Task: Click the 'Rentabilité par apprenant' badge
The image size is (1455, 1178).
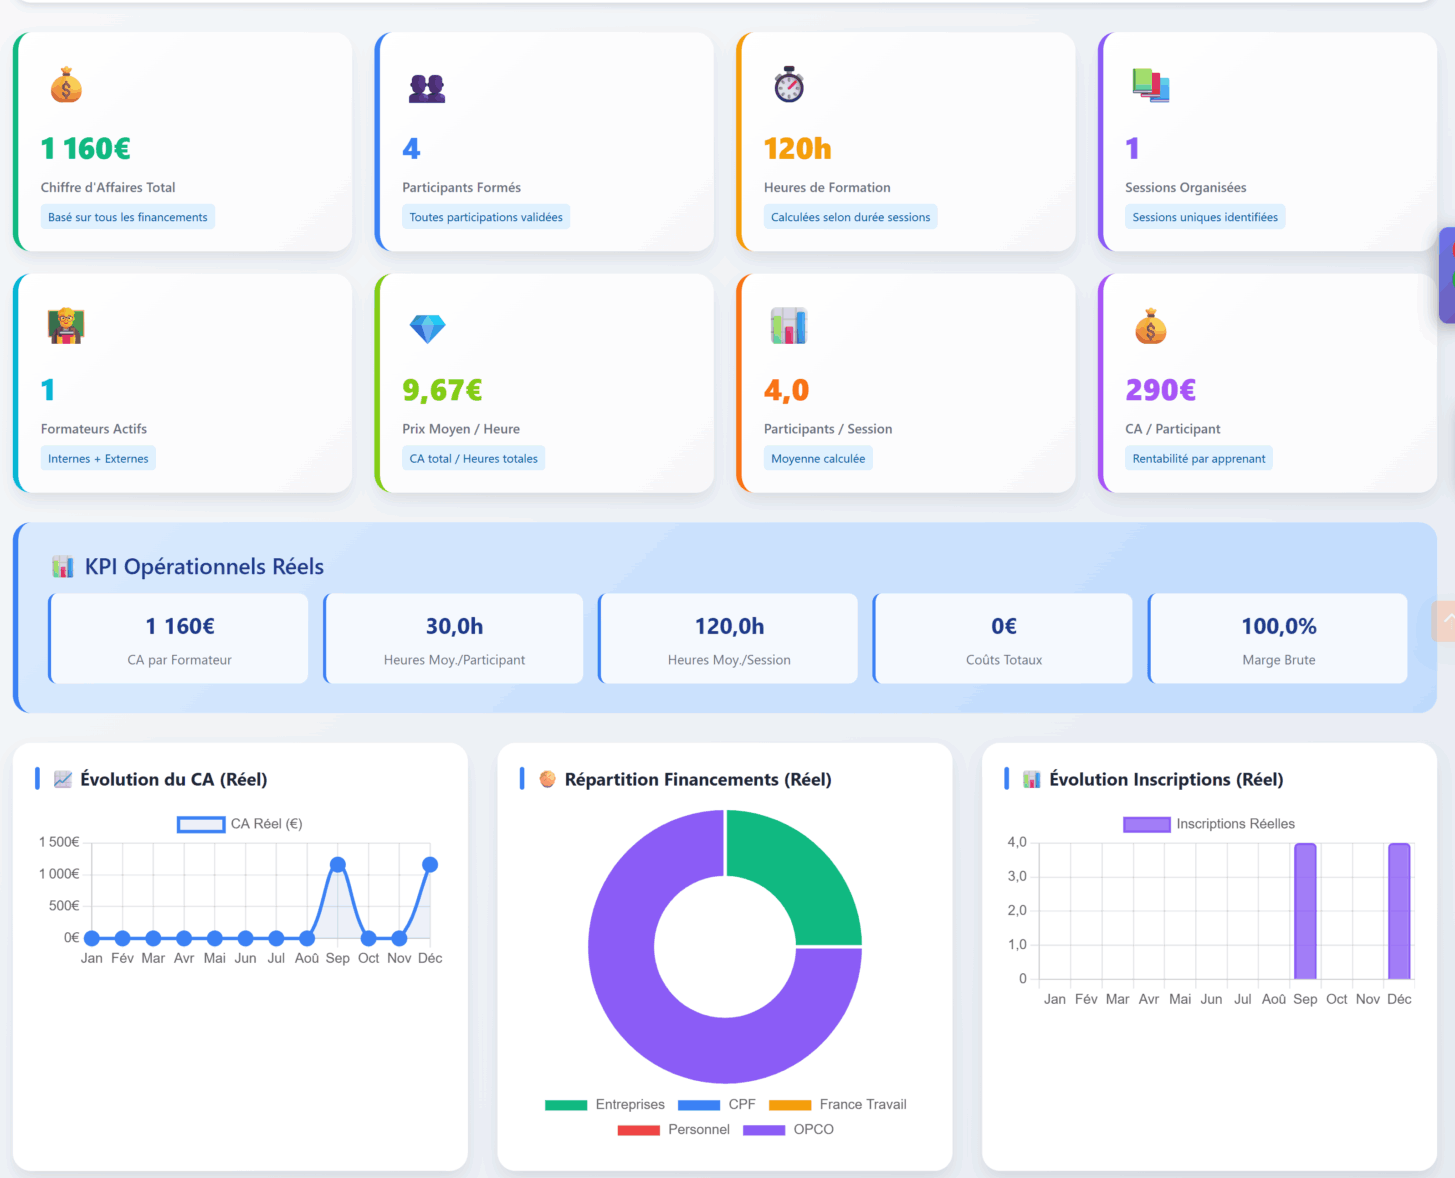Action: (x=1199, y=459)
